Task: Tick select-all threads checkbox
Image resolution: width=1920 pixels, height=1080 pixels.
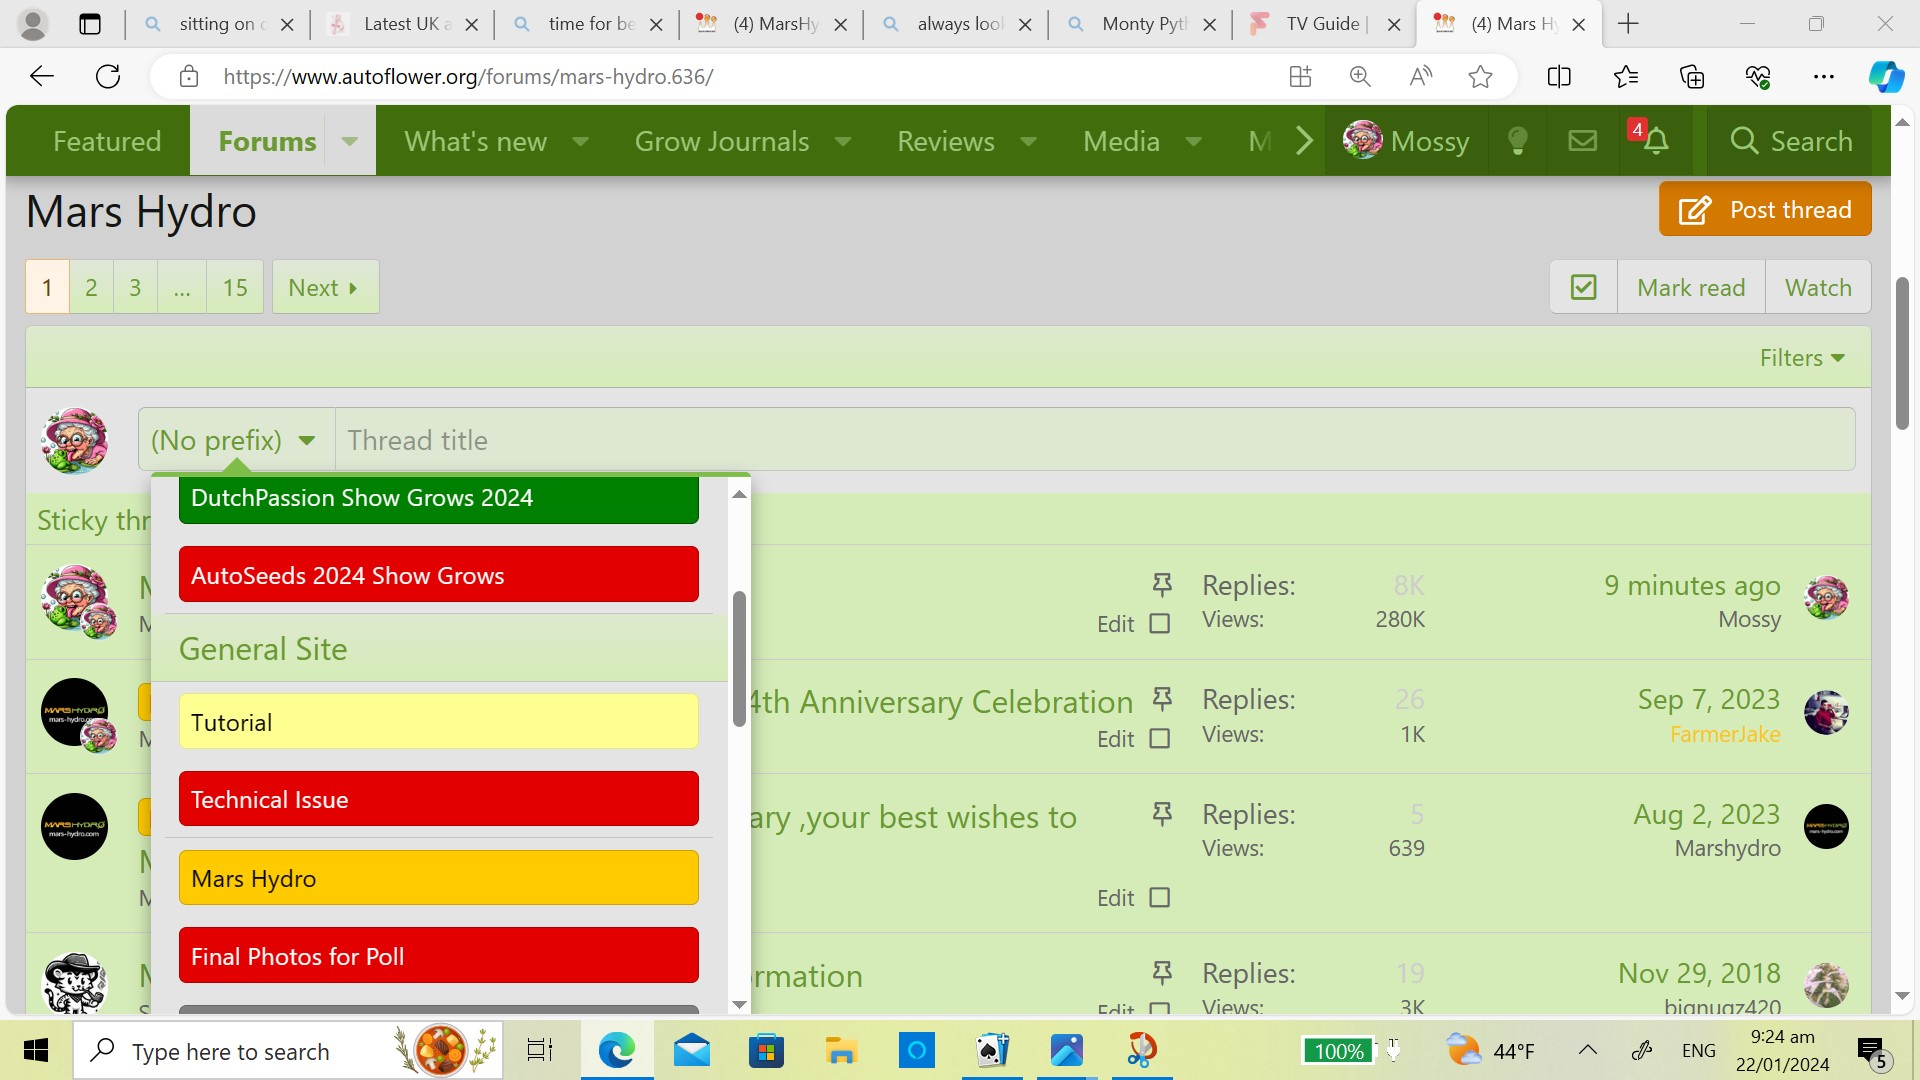Action: 1584,288
